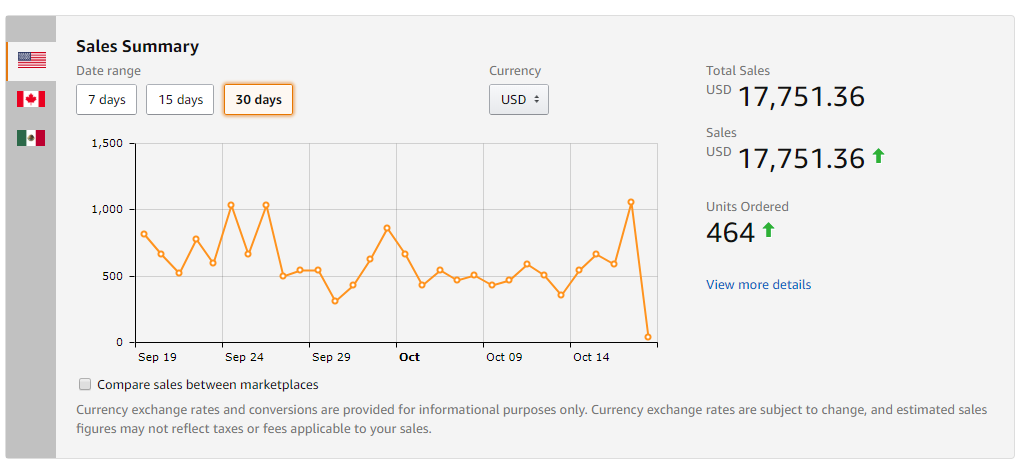1022x466 pixels.
Task: Click the Oct 09 axis label
Action: pos(504,357)
